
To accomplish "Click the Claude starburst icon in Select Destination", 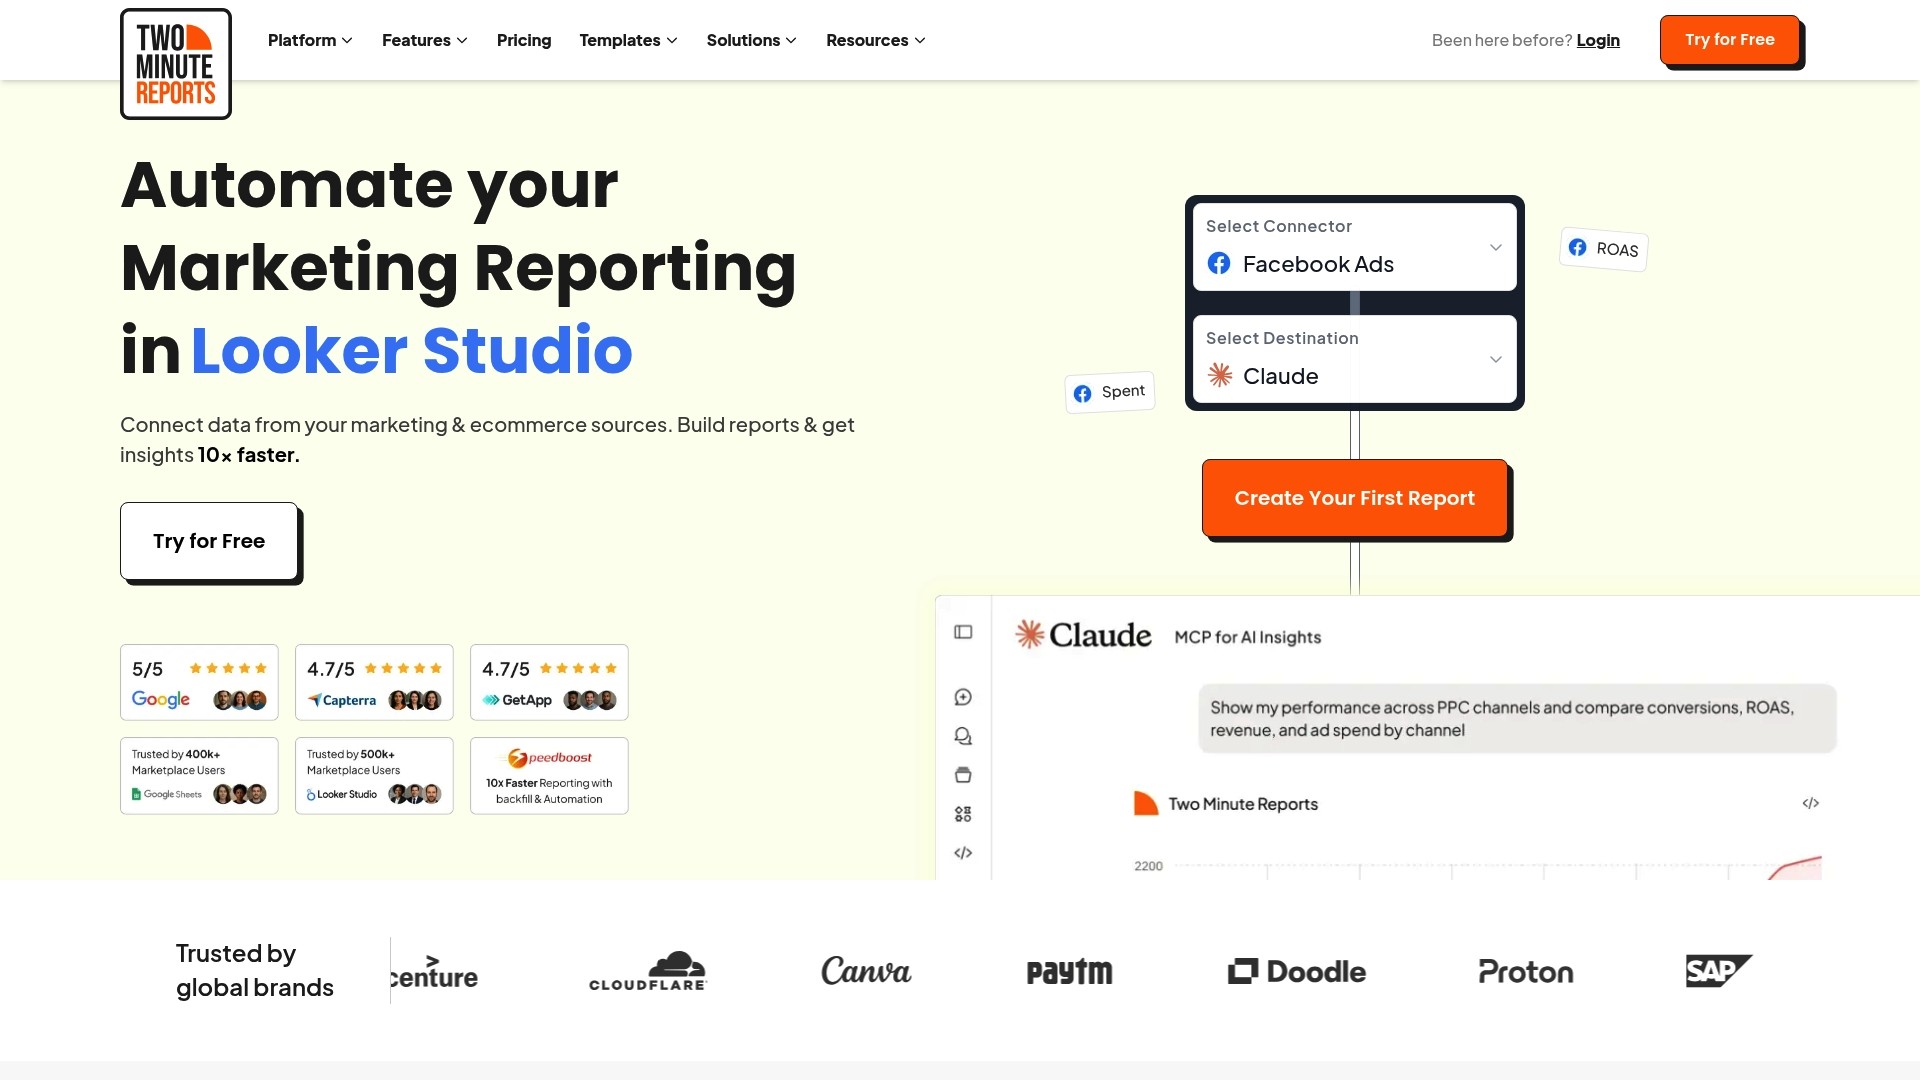I will coord(1220,375).
